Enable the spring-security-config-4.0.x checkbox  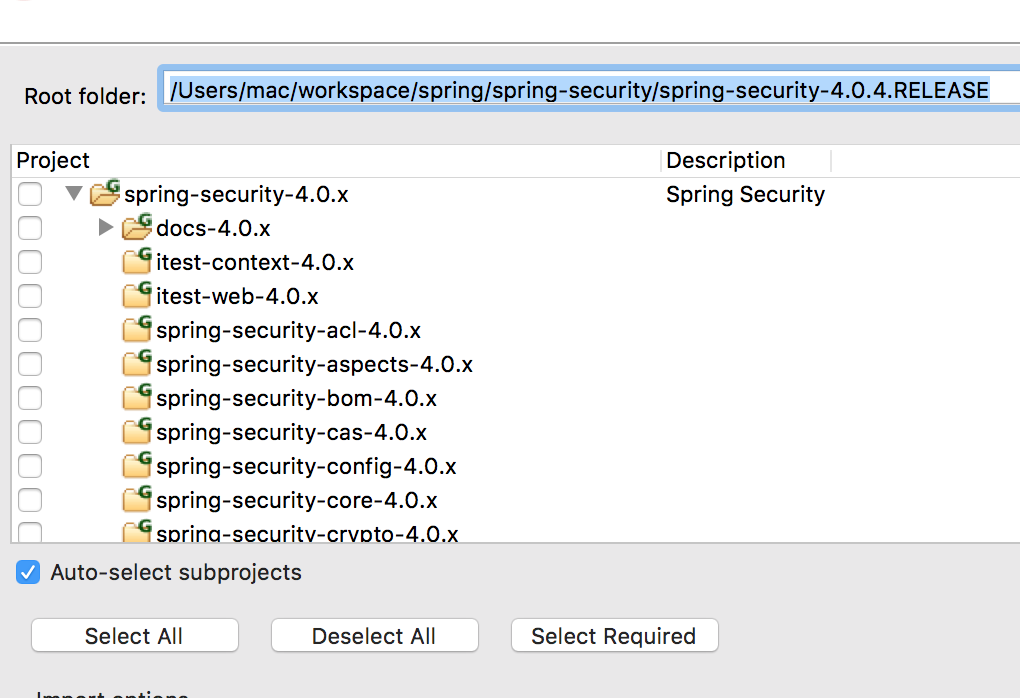tap(30, 466)
